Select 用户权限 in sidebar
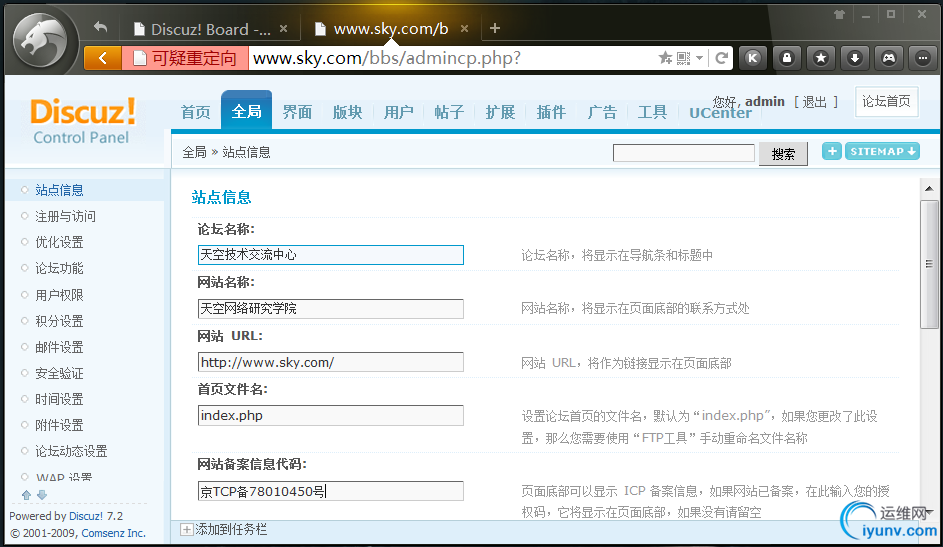The height and width of the screenshot is (547, 943). pyautogui.click(x=60, y=295)
